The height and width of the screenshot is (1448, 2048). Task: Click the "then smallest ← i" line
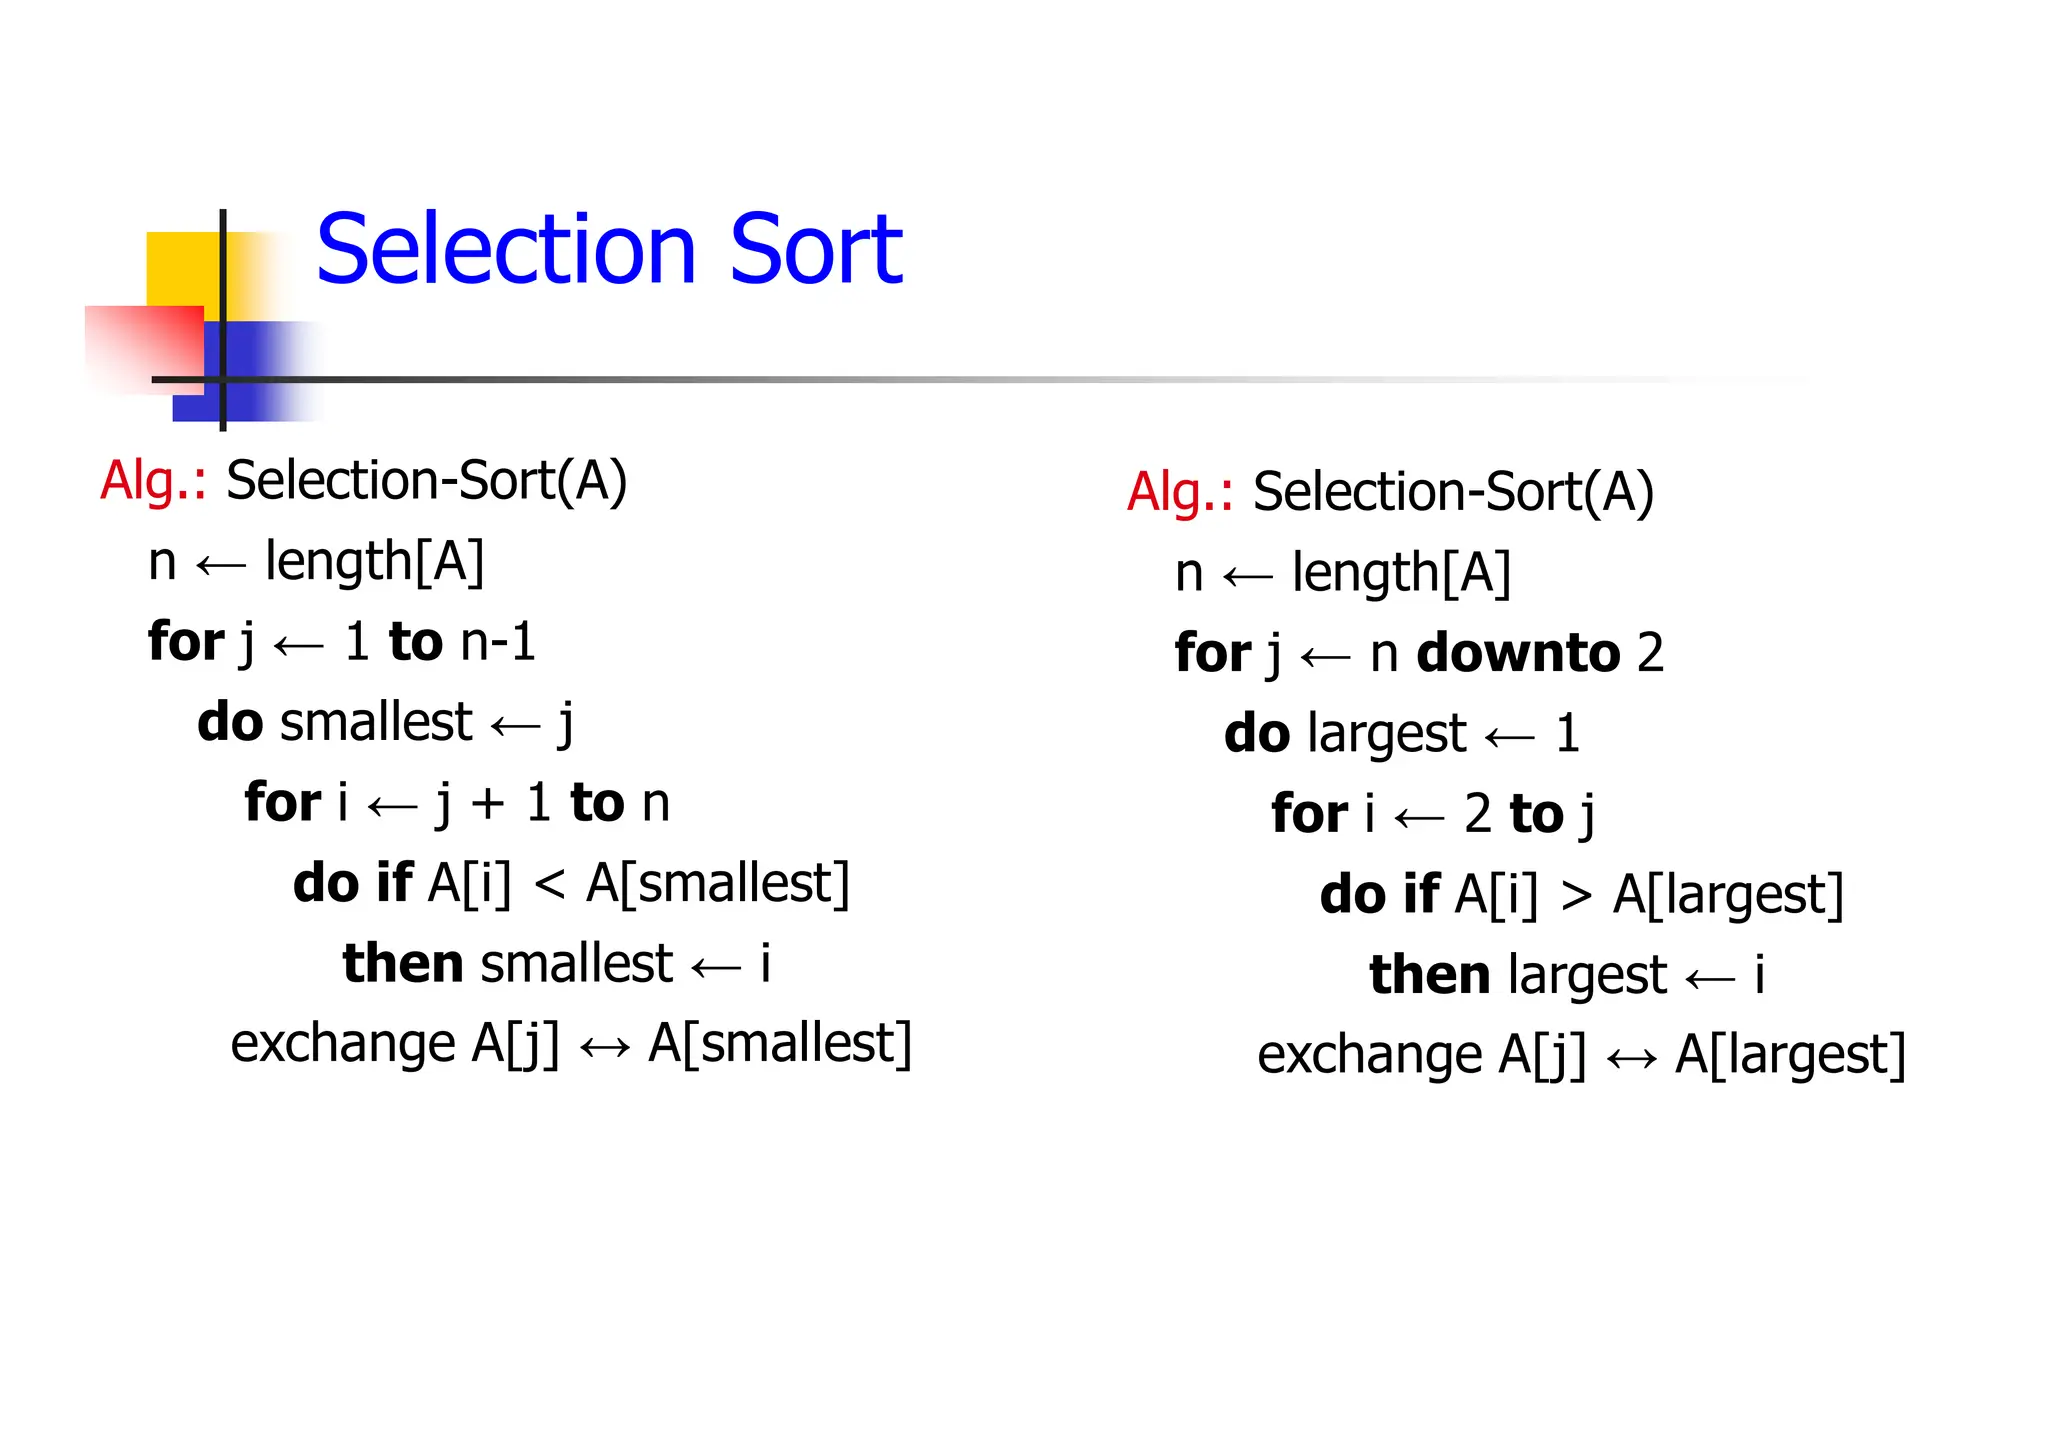click(556, 964)
